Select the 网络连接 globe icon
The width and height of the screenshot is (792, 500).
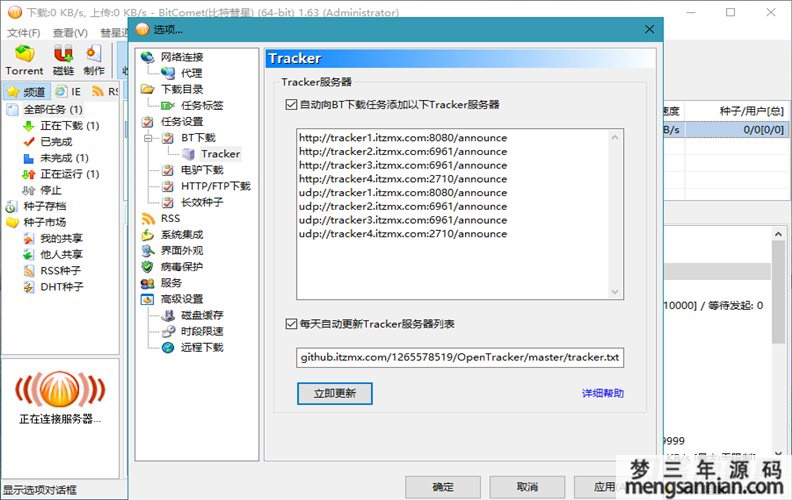(x=147, y=57)
